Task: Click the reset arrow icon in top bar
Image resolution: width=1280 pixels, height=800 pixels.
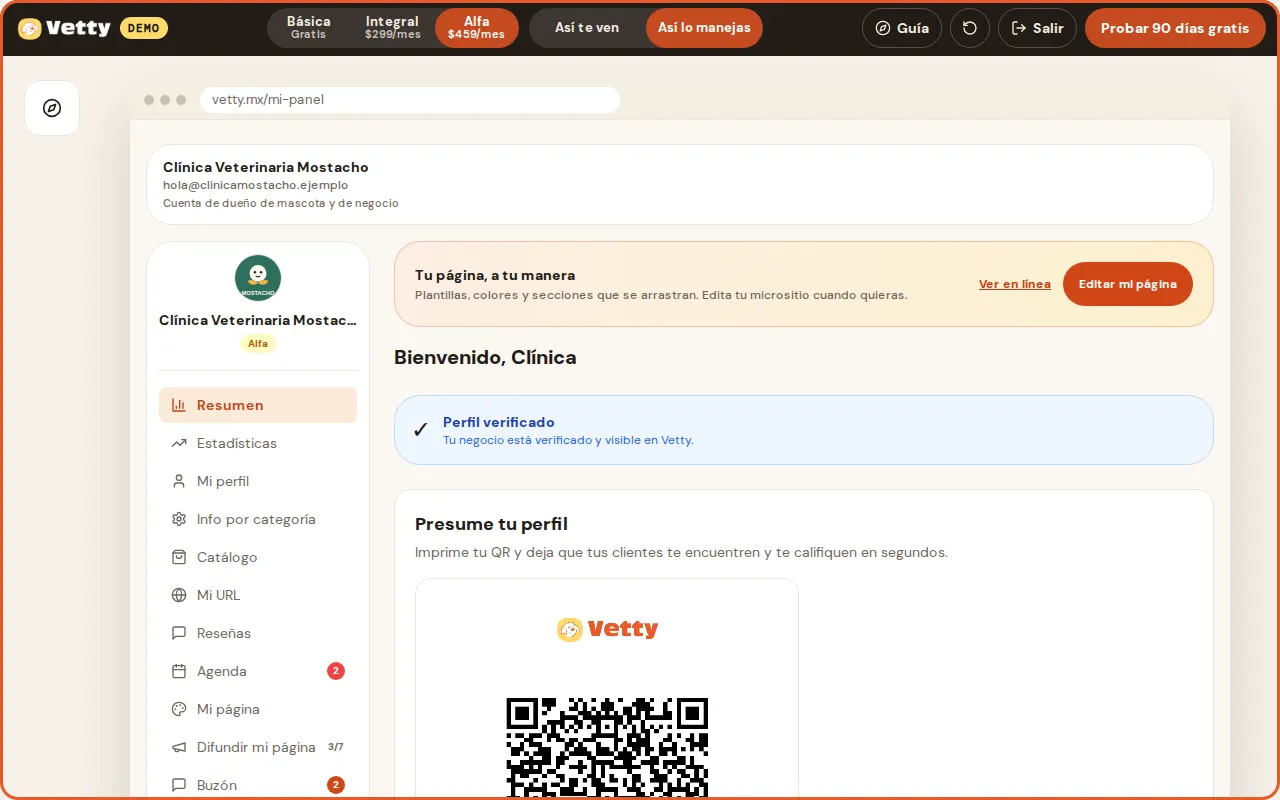Action: [x=969, y=28]
